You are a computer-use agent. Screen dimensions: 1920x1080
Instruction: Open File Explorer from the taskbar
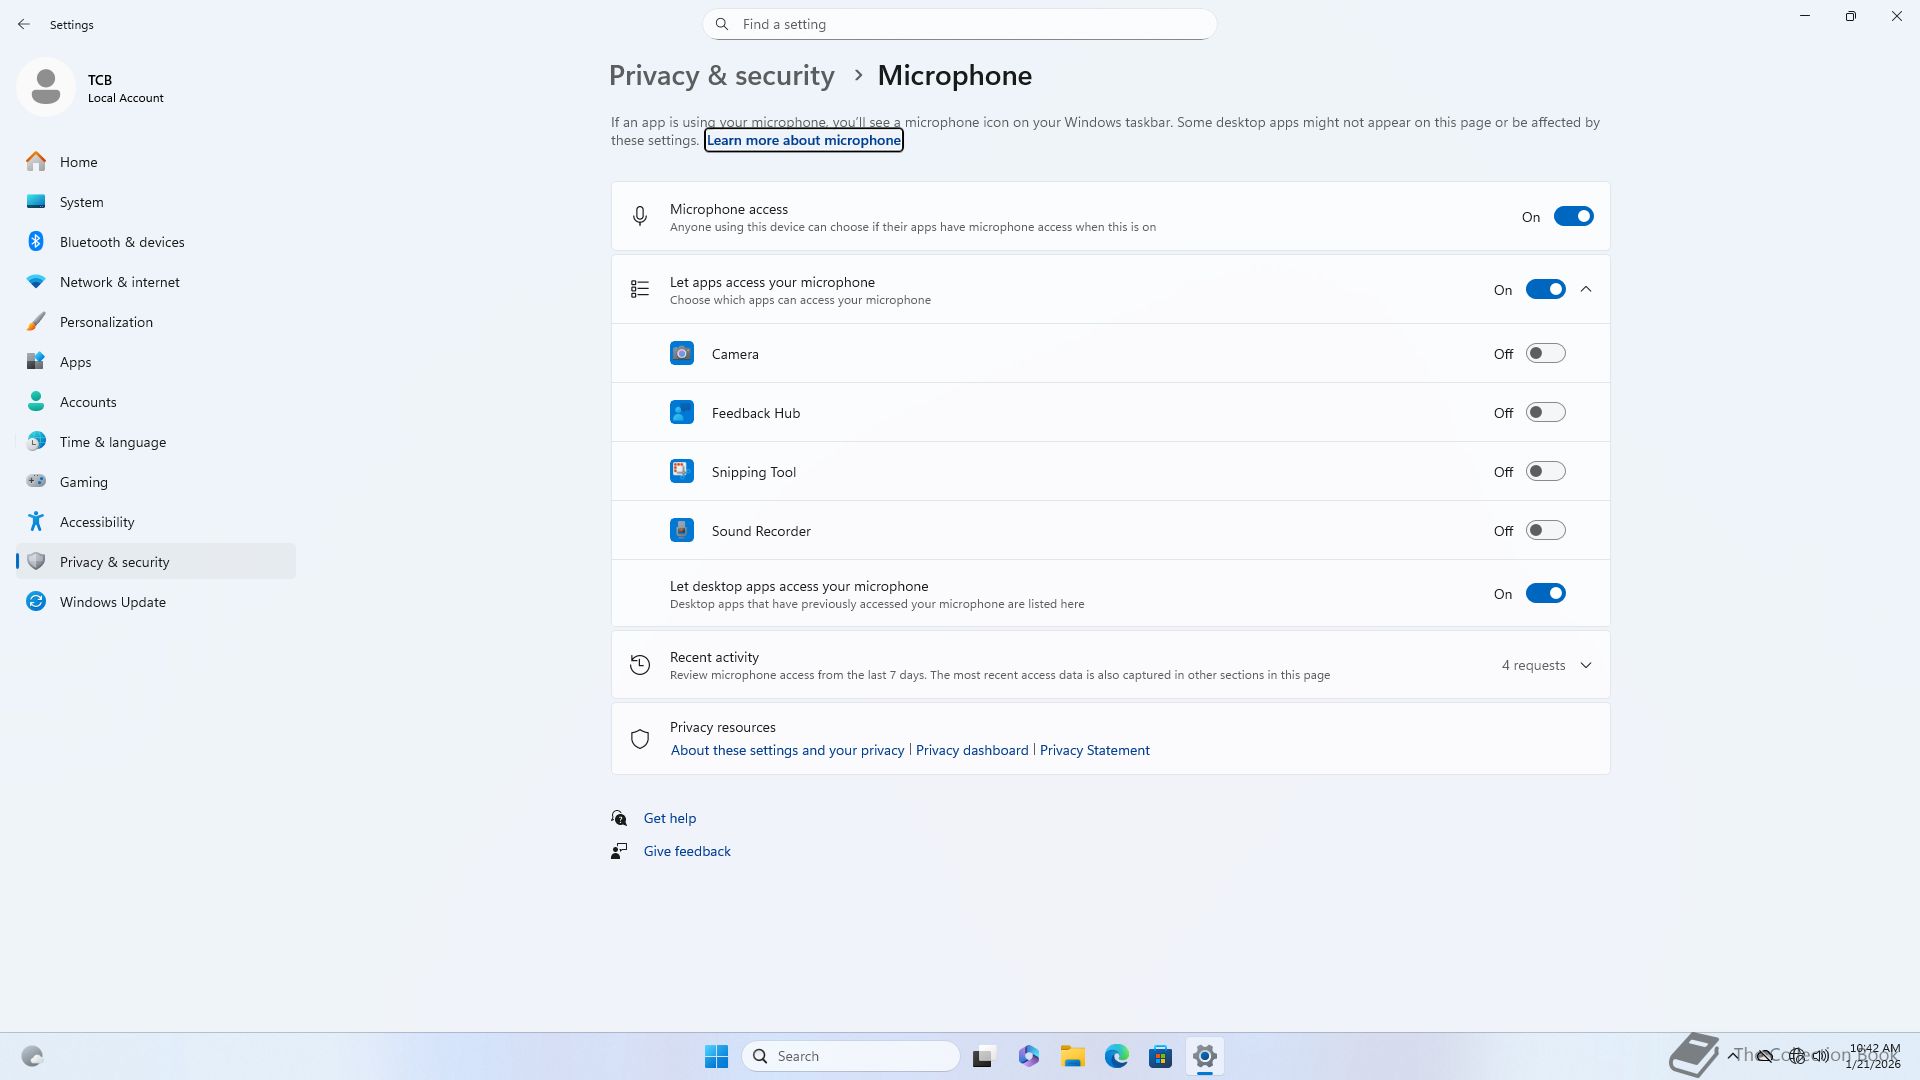point(1072,1056)
